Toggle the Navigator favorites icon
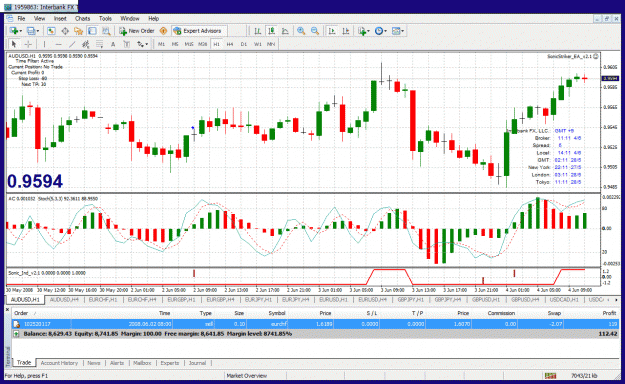Screen dimensions: 625x384 79,31
